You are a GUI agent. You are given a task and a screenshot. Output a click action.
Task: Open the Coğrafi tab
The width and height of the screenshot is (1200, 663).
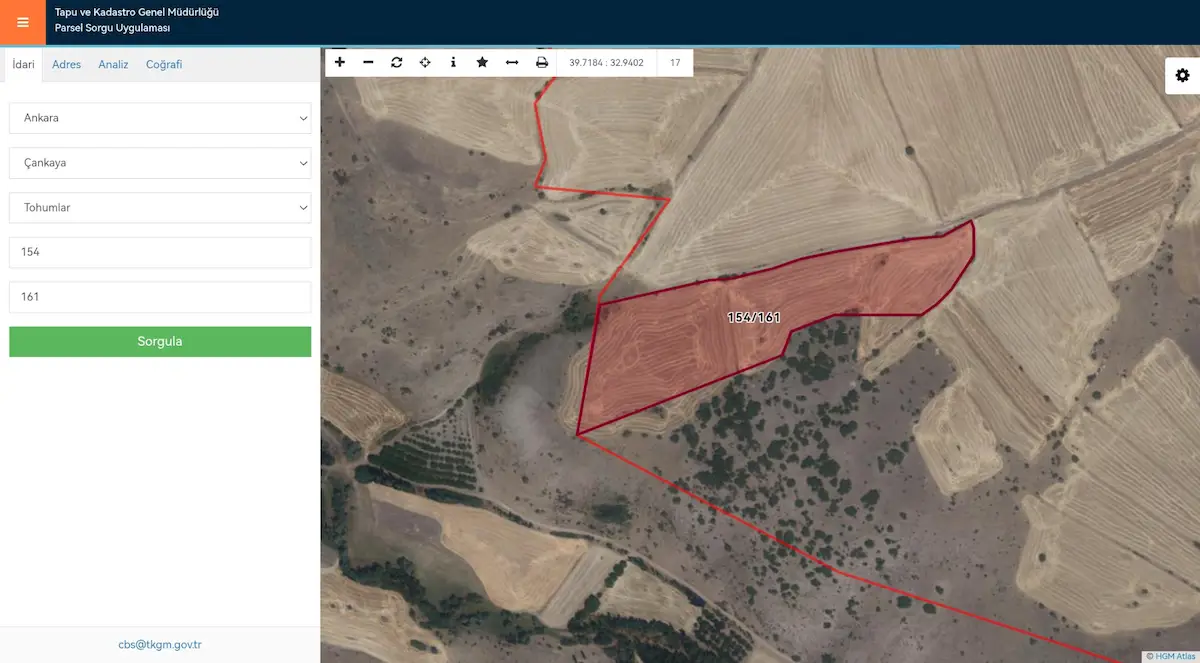pyautogui.click(x=164, y=64)
